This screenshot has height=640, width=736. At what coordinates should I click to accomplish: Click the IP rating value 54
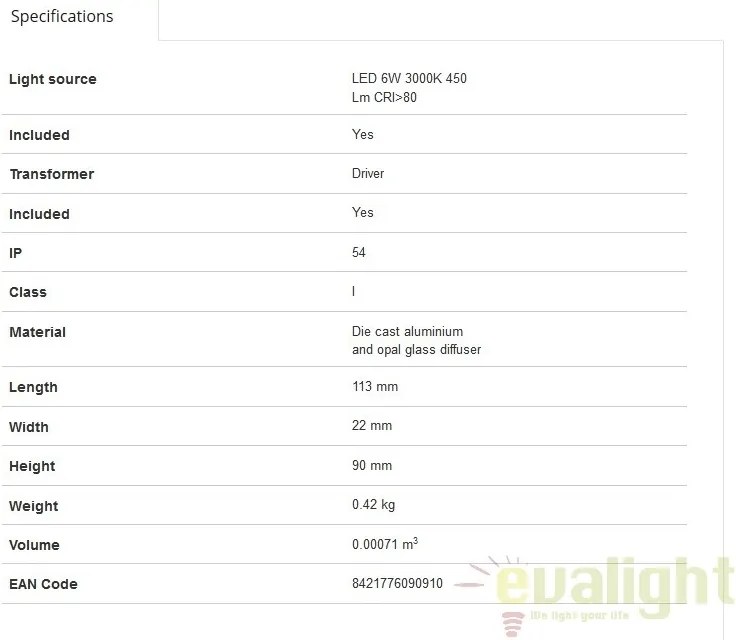[359, 252]
